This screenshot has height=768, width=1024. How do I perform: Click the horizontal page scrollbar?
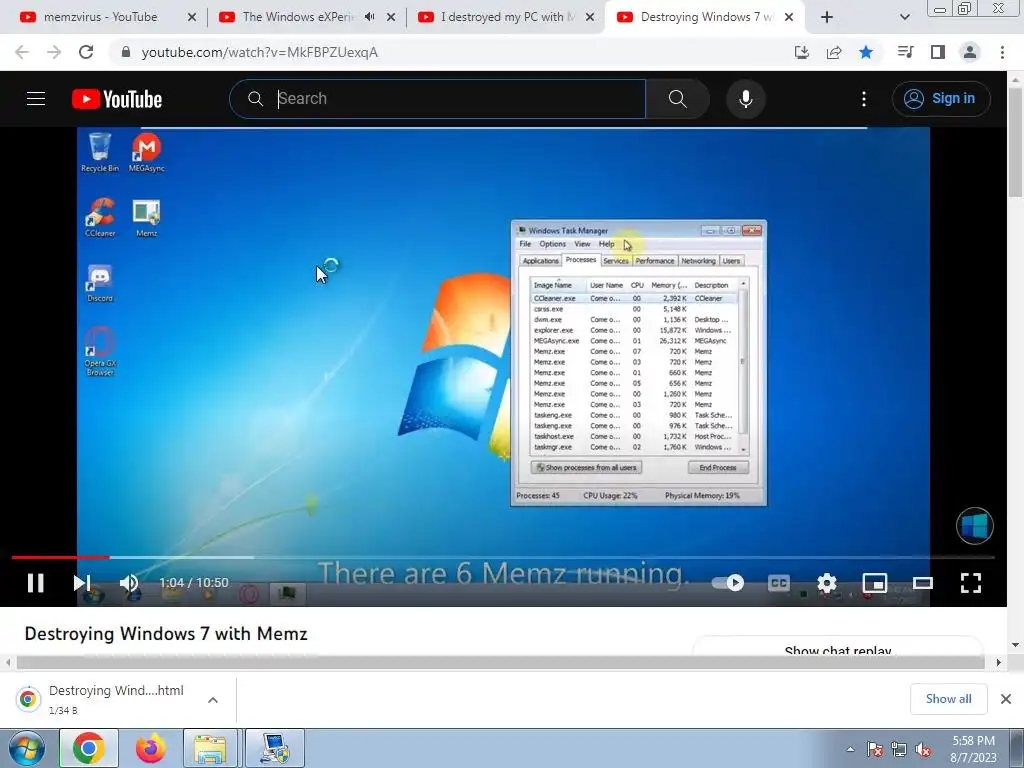502,662
